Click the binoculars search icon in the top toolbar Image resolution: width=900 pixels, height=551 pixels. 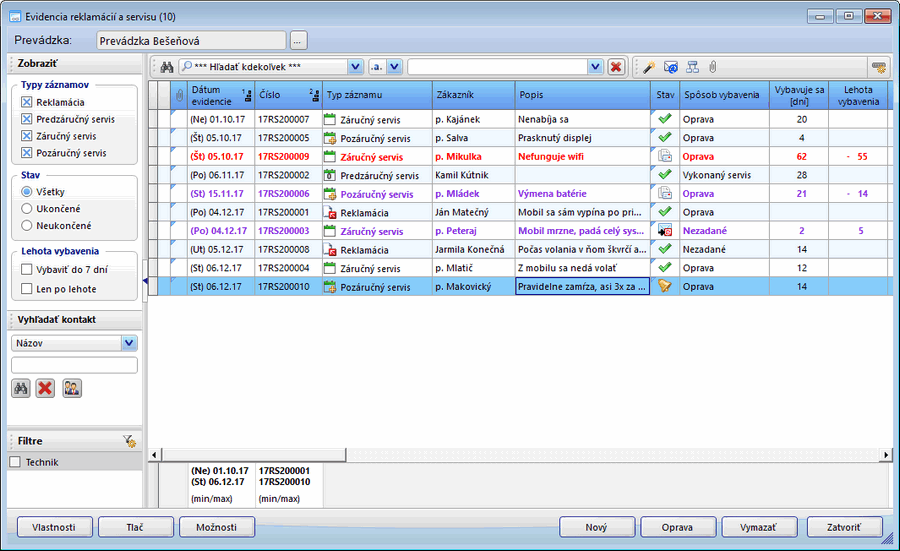(x=167, y=67)
